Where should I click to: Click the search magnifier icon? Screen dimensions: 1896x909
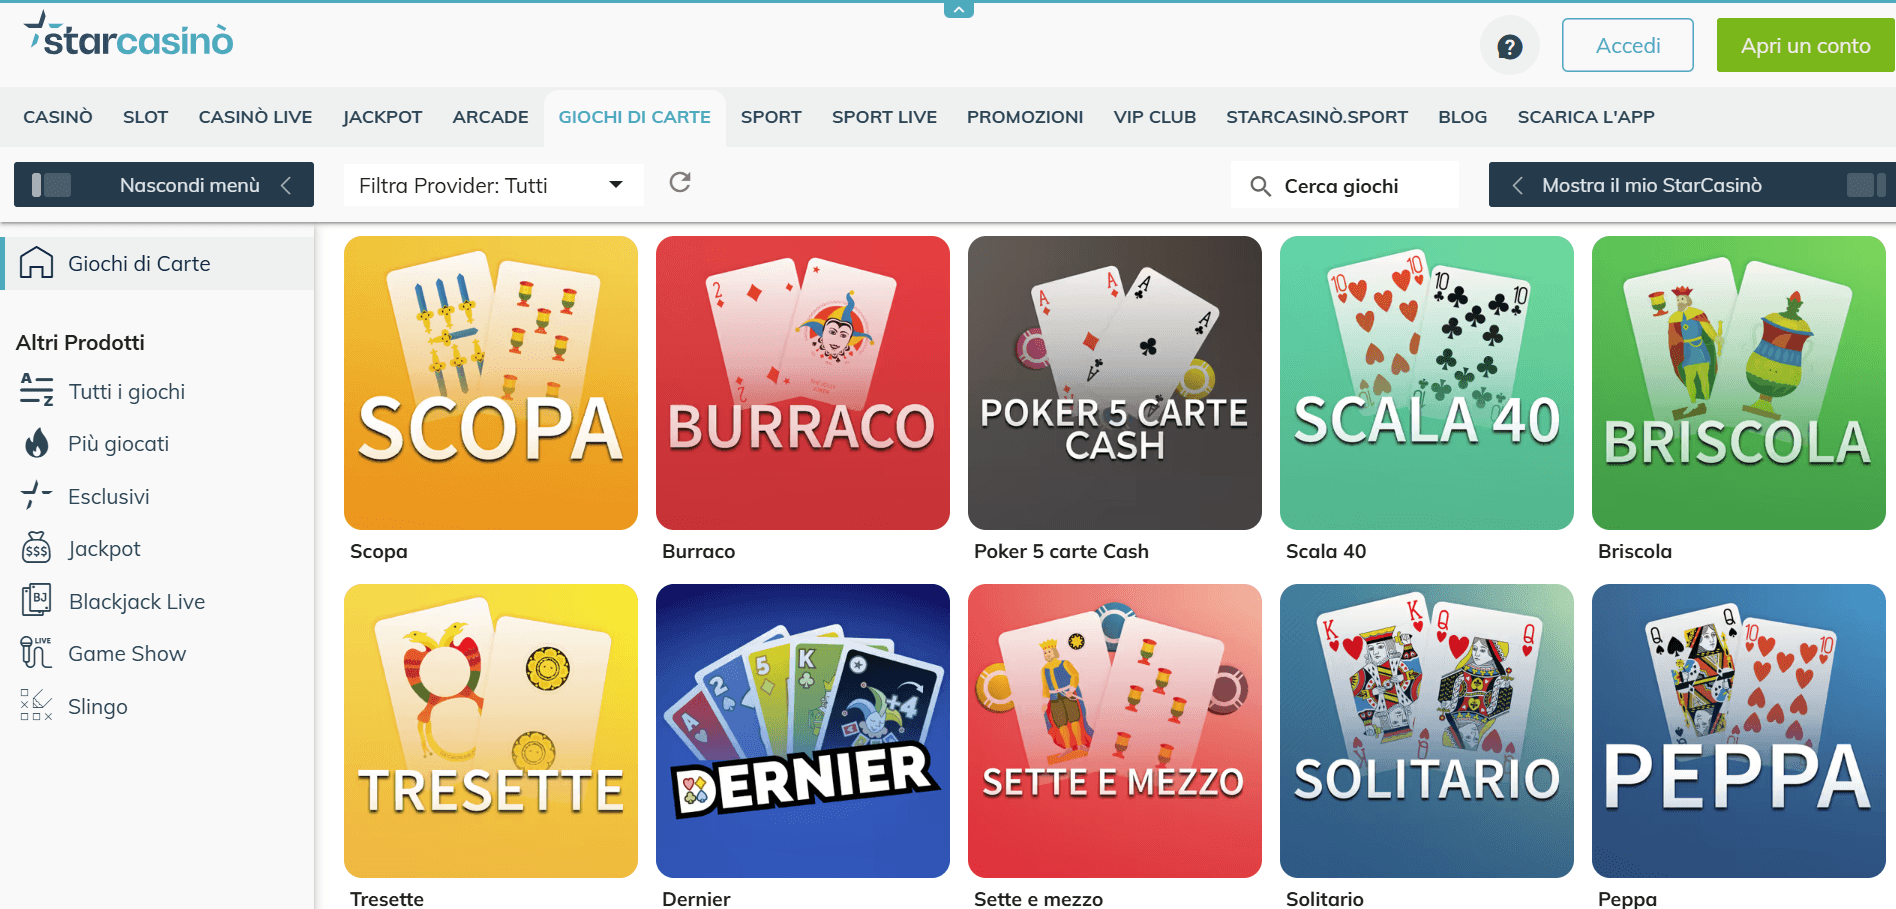pos(1260,186)
